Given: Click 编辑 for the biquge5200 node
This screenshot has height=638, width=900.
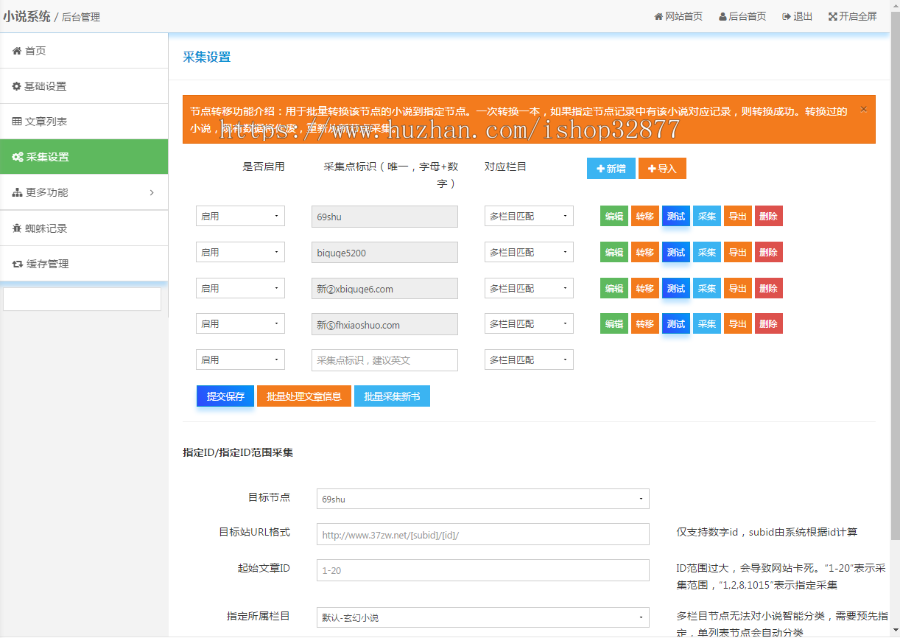Looking at the screenshot, I should click(x=614, y=252).
